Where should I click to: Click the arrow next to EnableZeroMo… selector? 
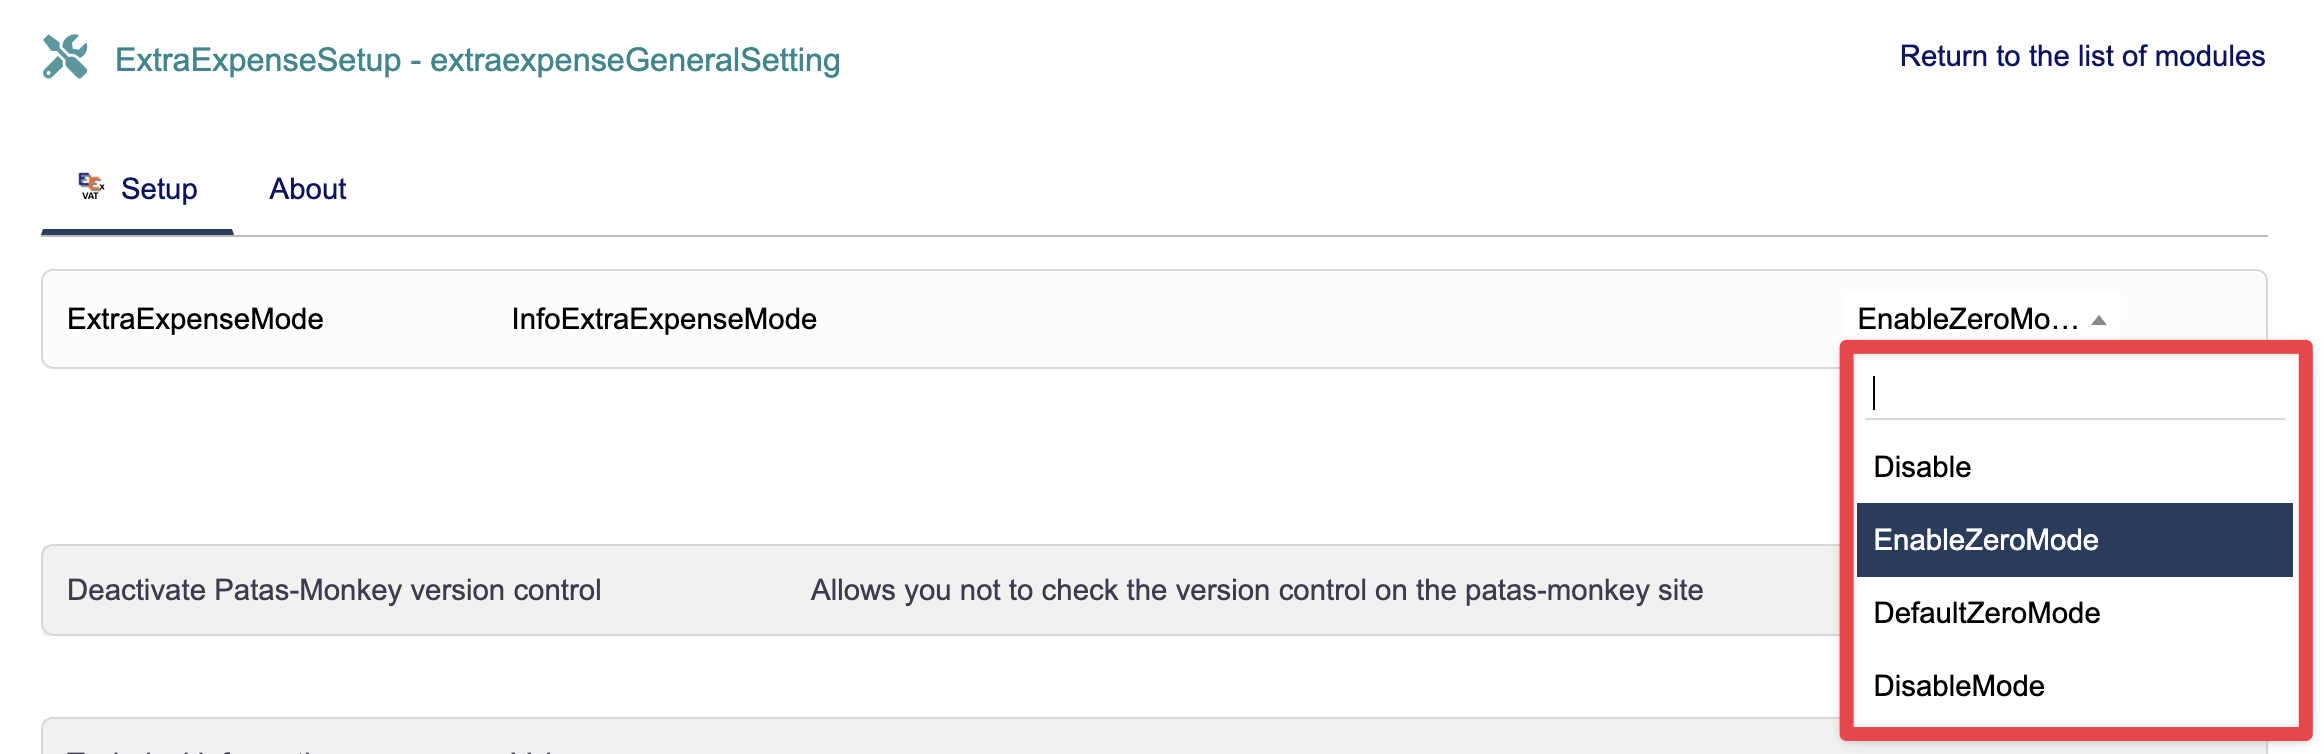click(x=2099, y=320)
